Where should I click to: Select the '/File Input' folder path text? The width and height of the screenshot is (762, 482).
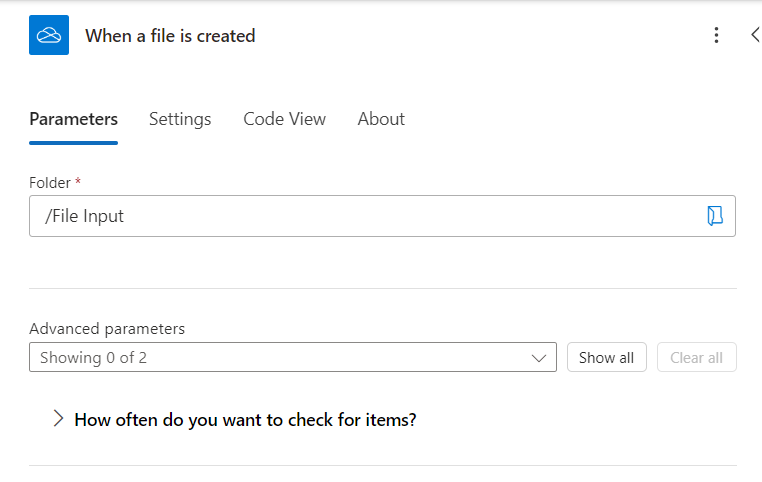84,216
